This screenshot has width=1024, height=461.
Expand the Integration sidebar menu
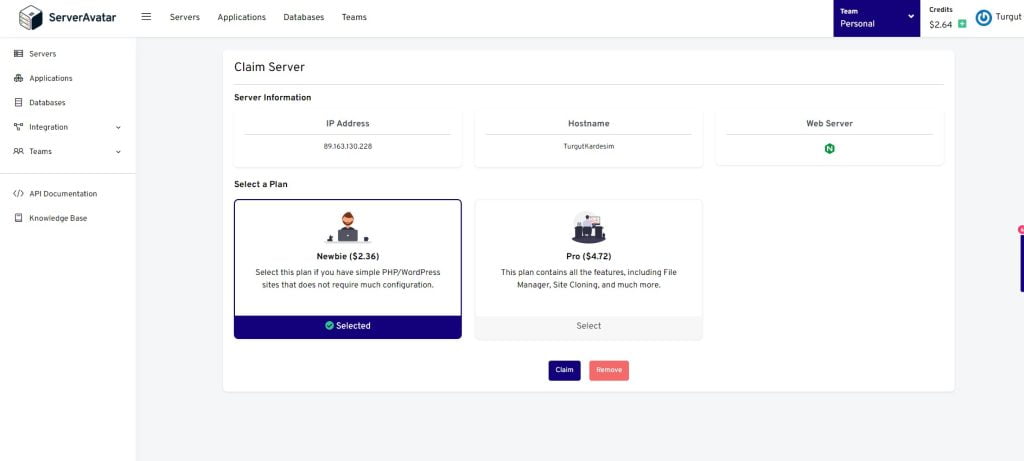[67, 127]
